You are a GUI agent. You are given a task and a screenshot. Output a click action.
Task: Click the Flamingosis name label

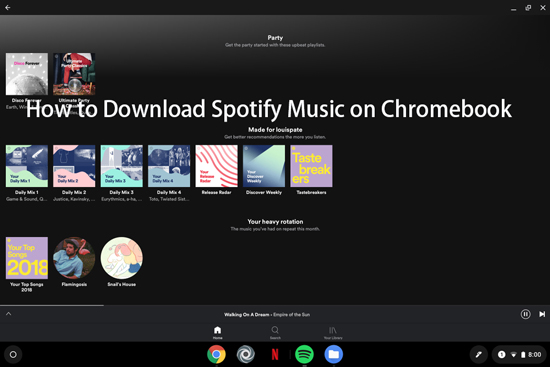[x=74, y=284]
